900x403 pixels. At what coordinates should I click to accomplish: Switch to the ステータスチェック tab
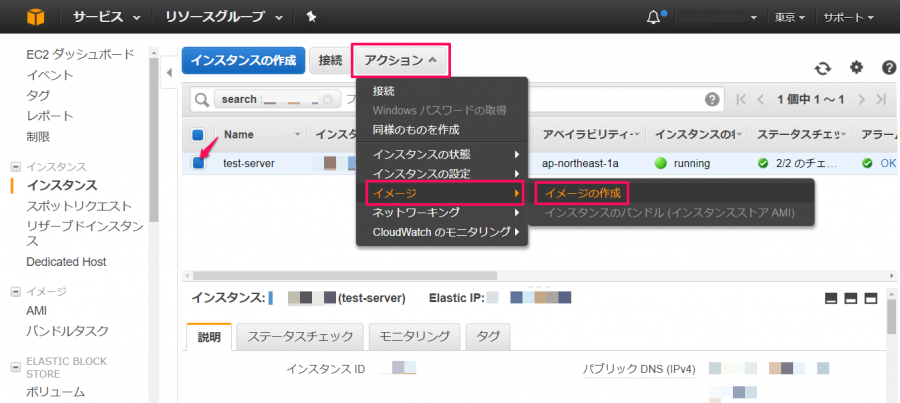pos(300,337)
